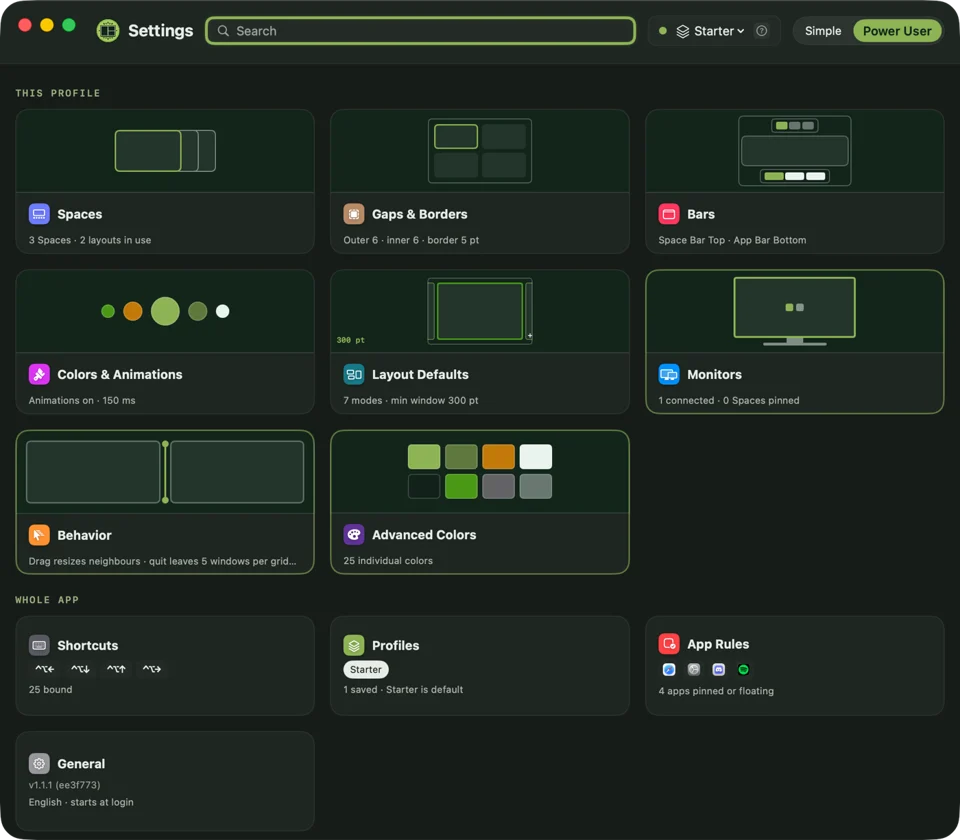Screen dimensions: 960x840
Task: Click '1 connected · 0 Spaces pinned'
Action: pyautogui.click(x=729, y=400)
